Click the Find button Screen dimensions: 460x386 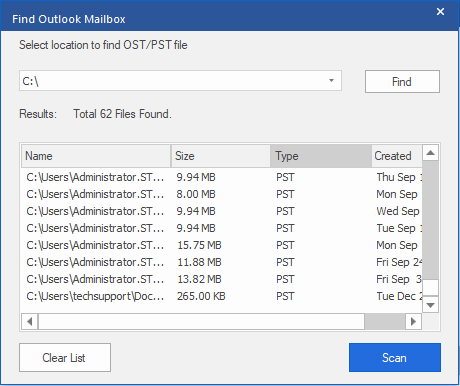click(402, 81)
